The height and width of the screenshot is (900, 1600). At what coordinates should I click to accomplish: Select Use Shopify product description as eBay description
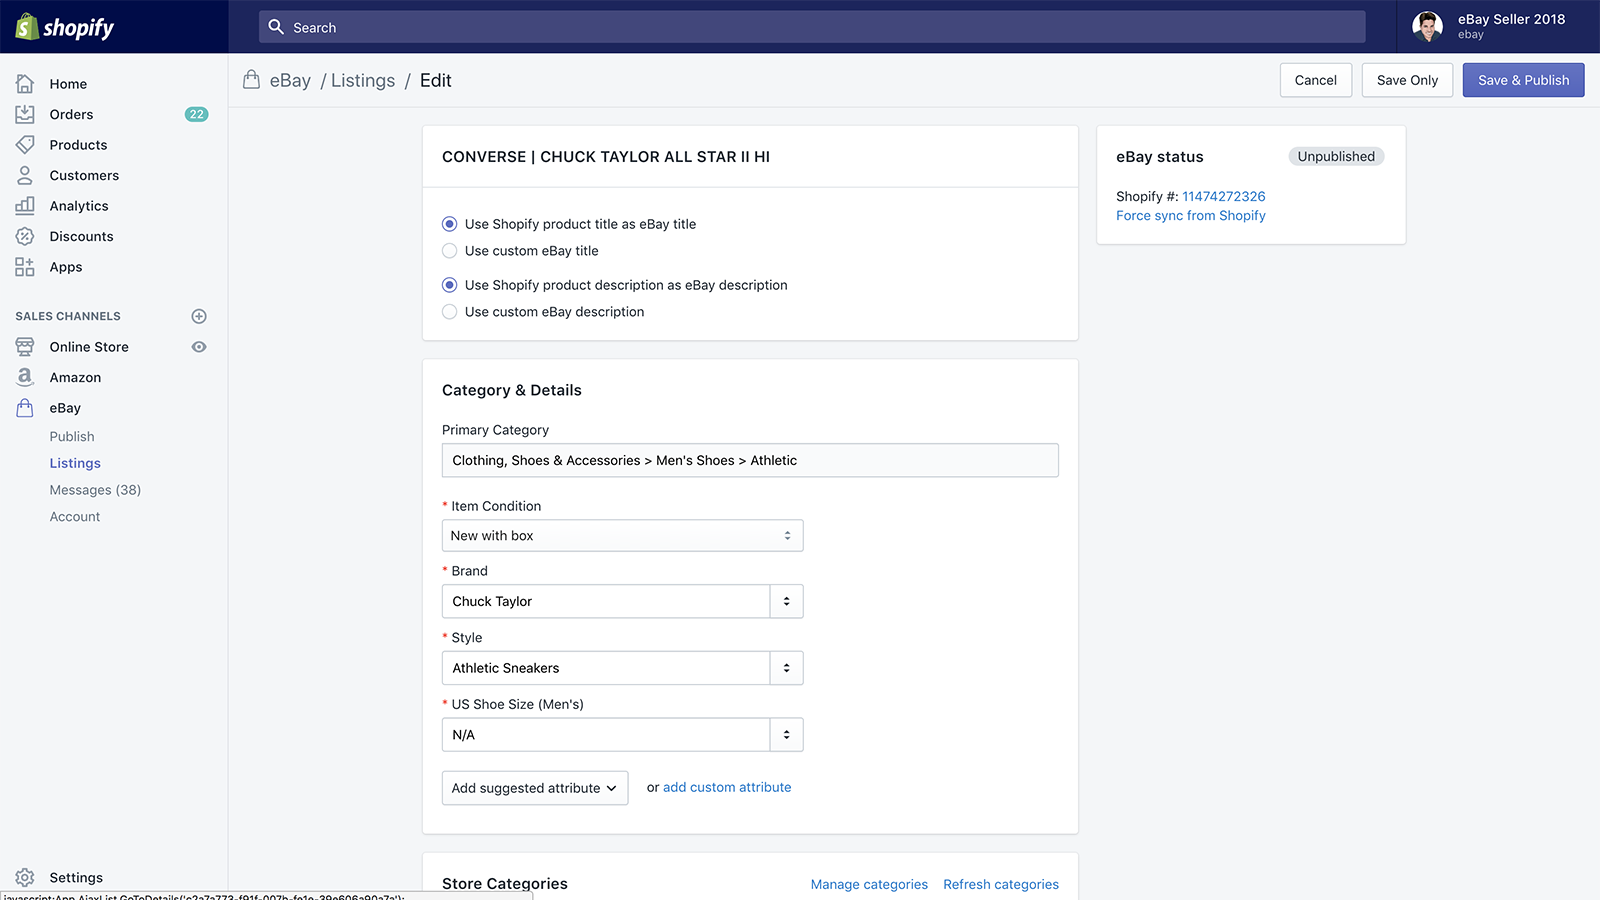coord(450,285)
